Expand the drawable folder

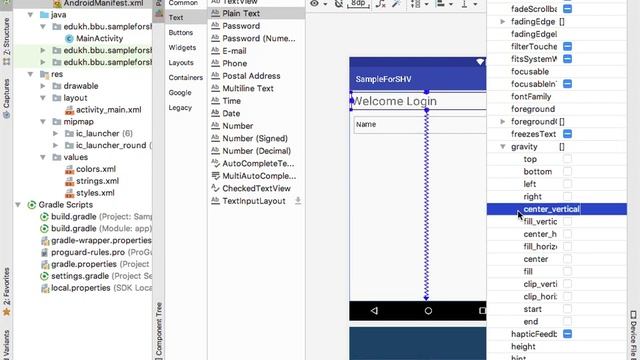tap(43, 86)
